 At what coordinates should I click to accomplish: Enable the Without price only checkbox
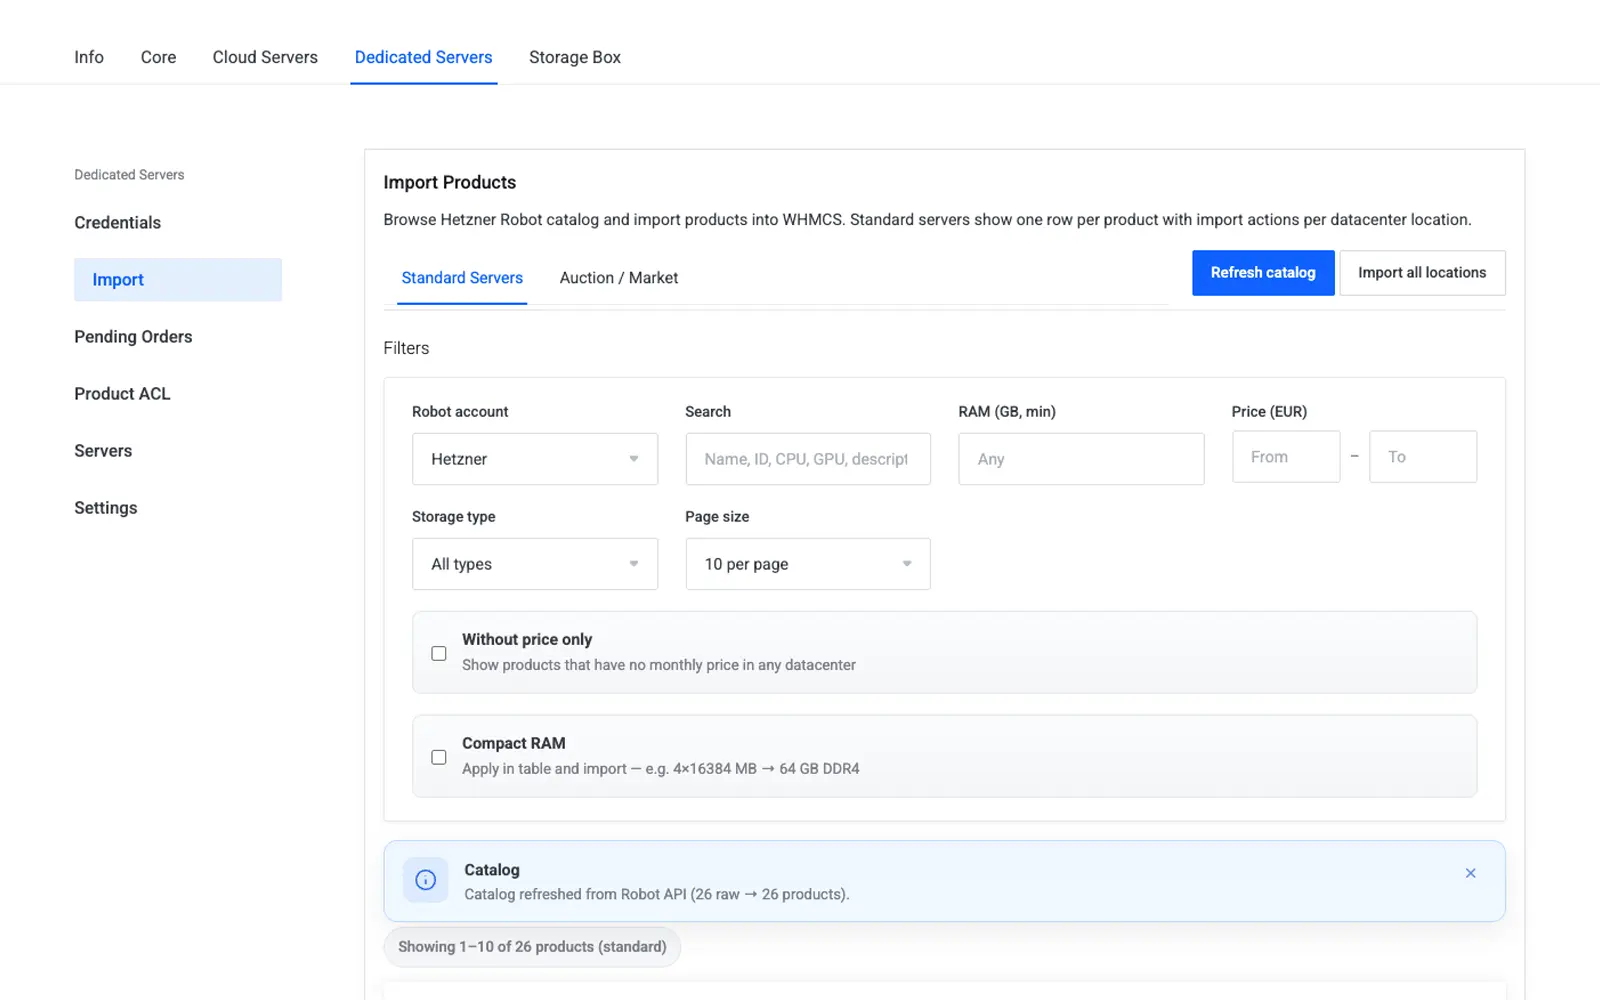tap(439, 653)
